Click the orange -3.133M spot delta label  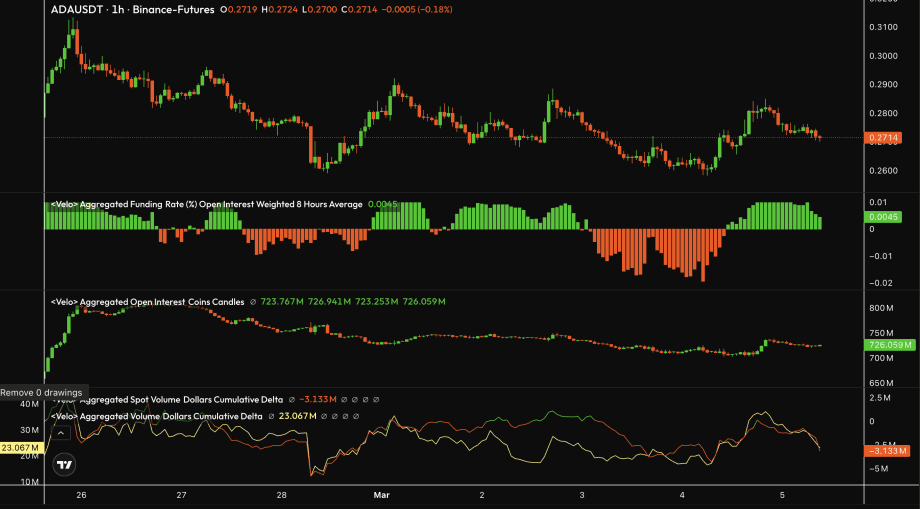[885, 451]
